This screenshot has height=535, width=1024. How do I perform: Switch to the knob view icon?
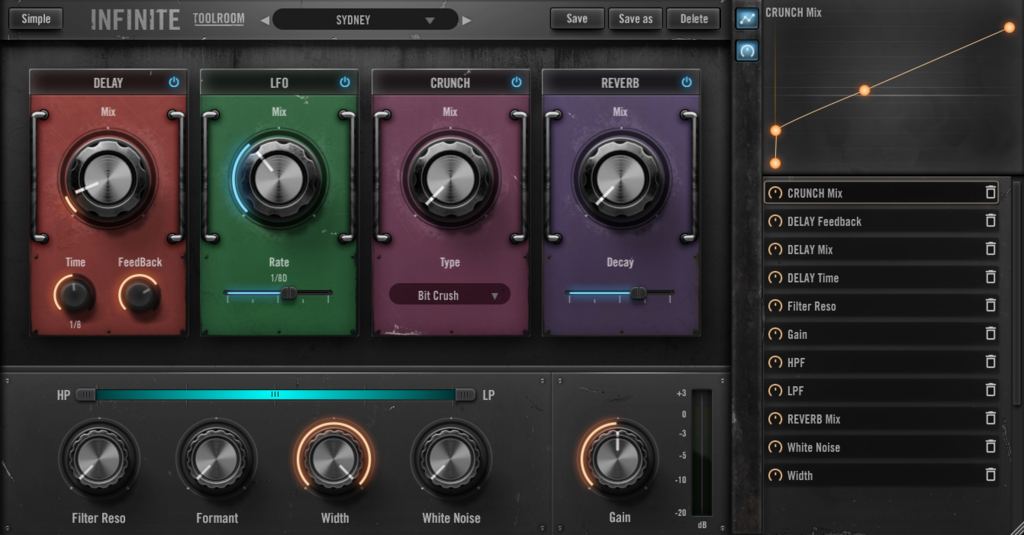747,50
